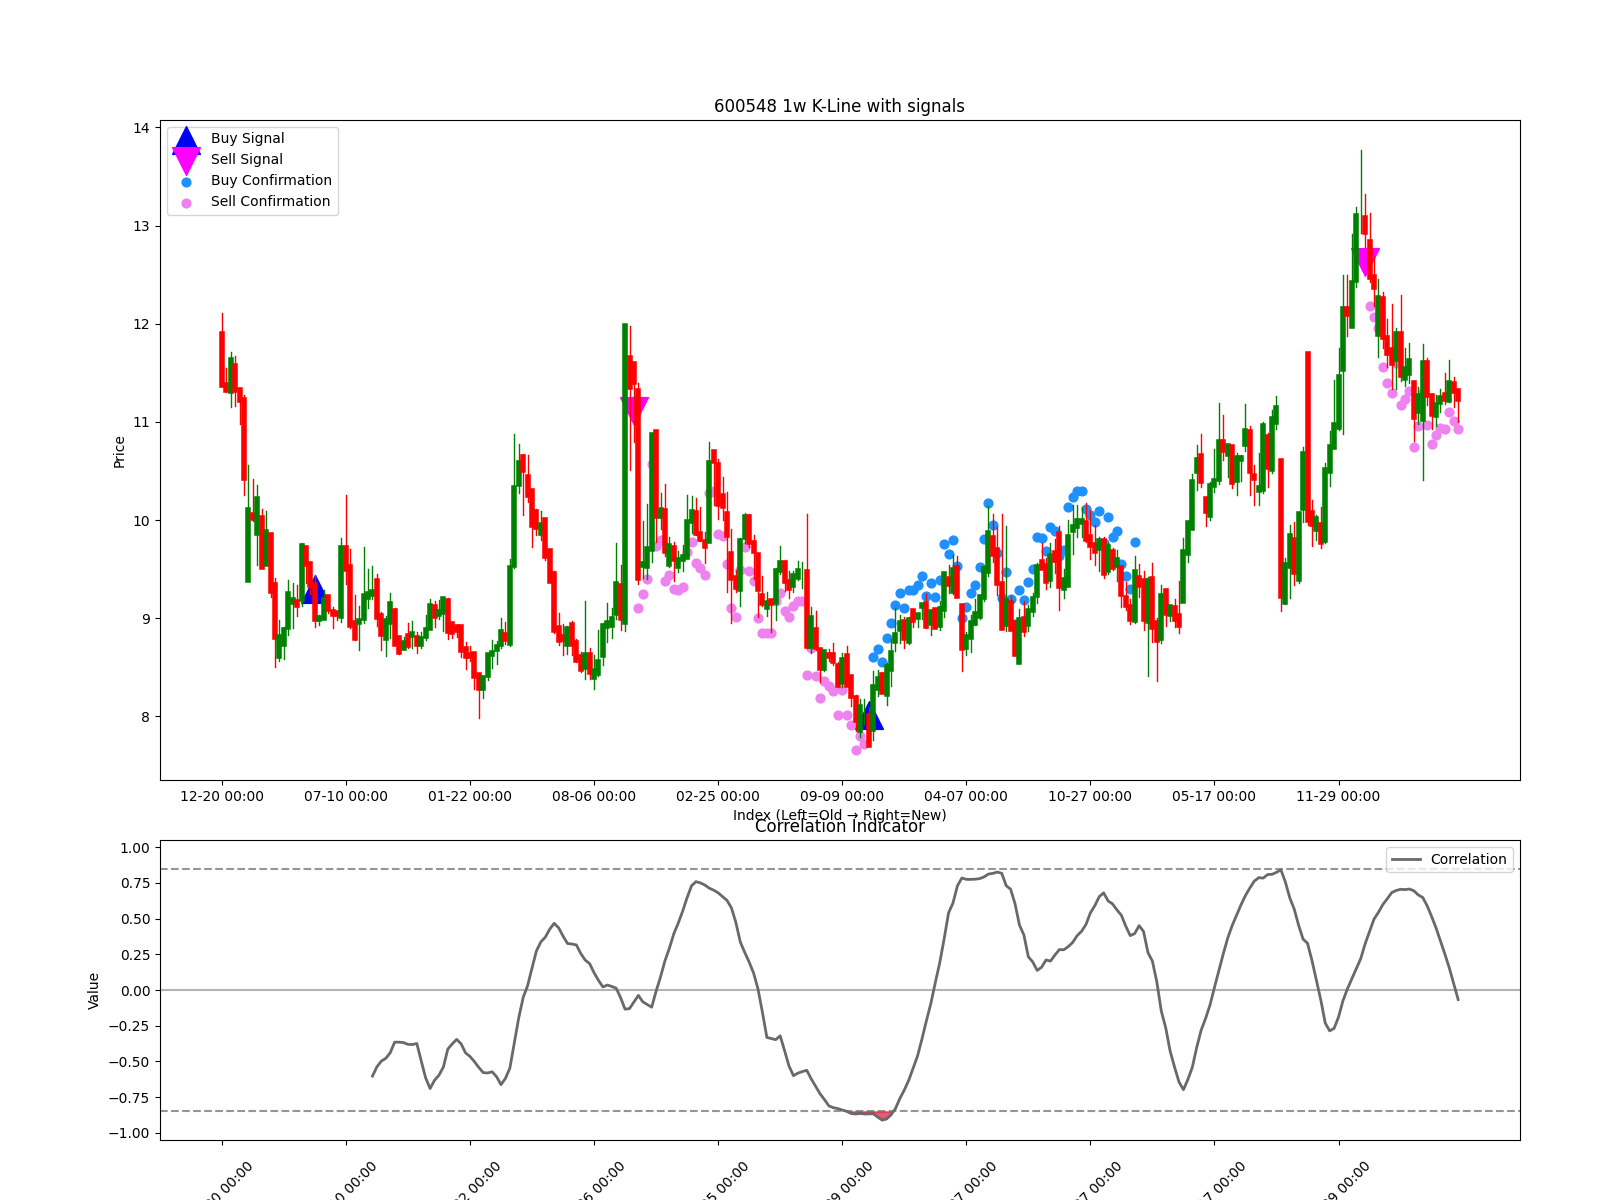The height and width of the screenshot is (1200, 1600).
Task: Select the blue buy triangle at the 09-09 price low
Action: (x=869, y=715)
